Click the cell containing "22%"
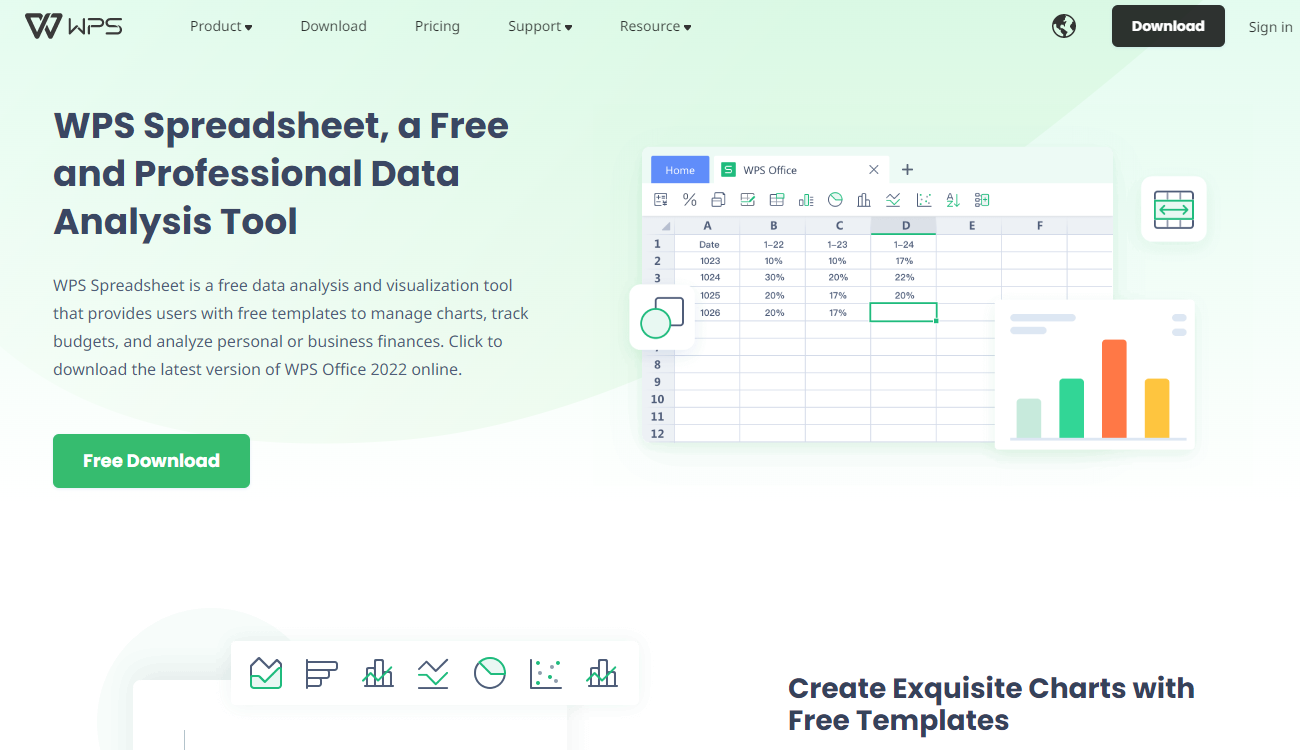Viewport: 1300px width, 750px height. [x=904, y=278]
